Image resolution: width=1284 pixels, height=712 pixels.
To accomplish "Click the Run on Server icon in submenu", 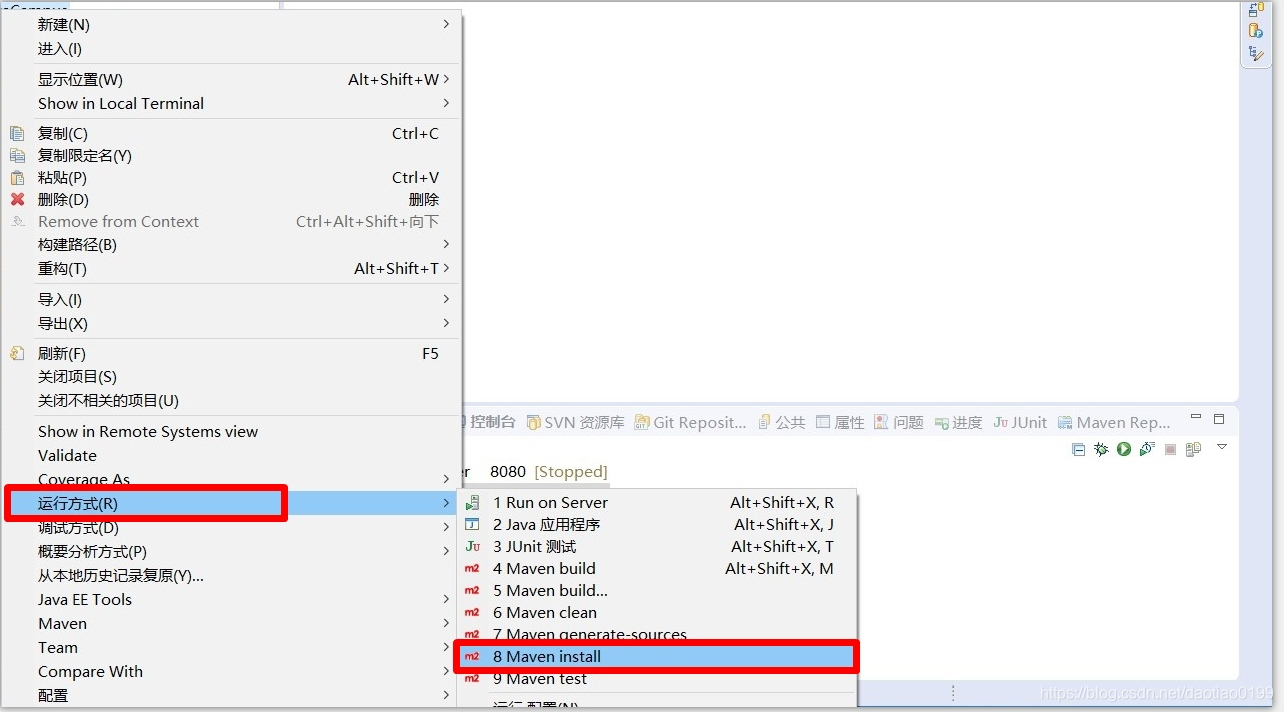I will click(x=472, y=502).
